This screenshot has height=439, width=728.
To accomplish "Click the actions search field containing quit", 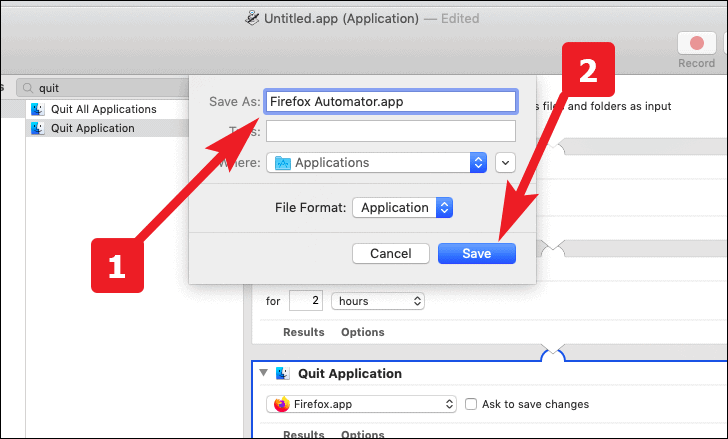I will [x=104, y=88].
